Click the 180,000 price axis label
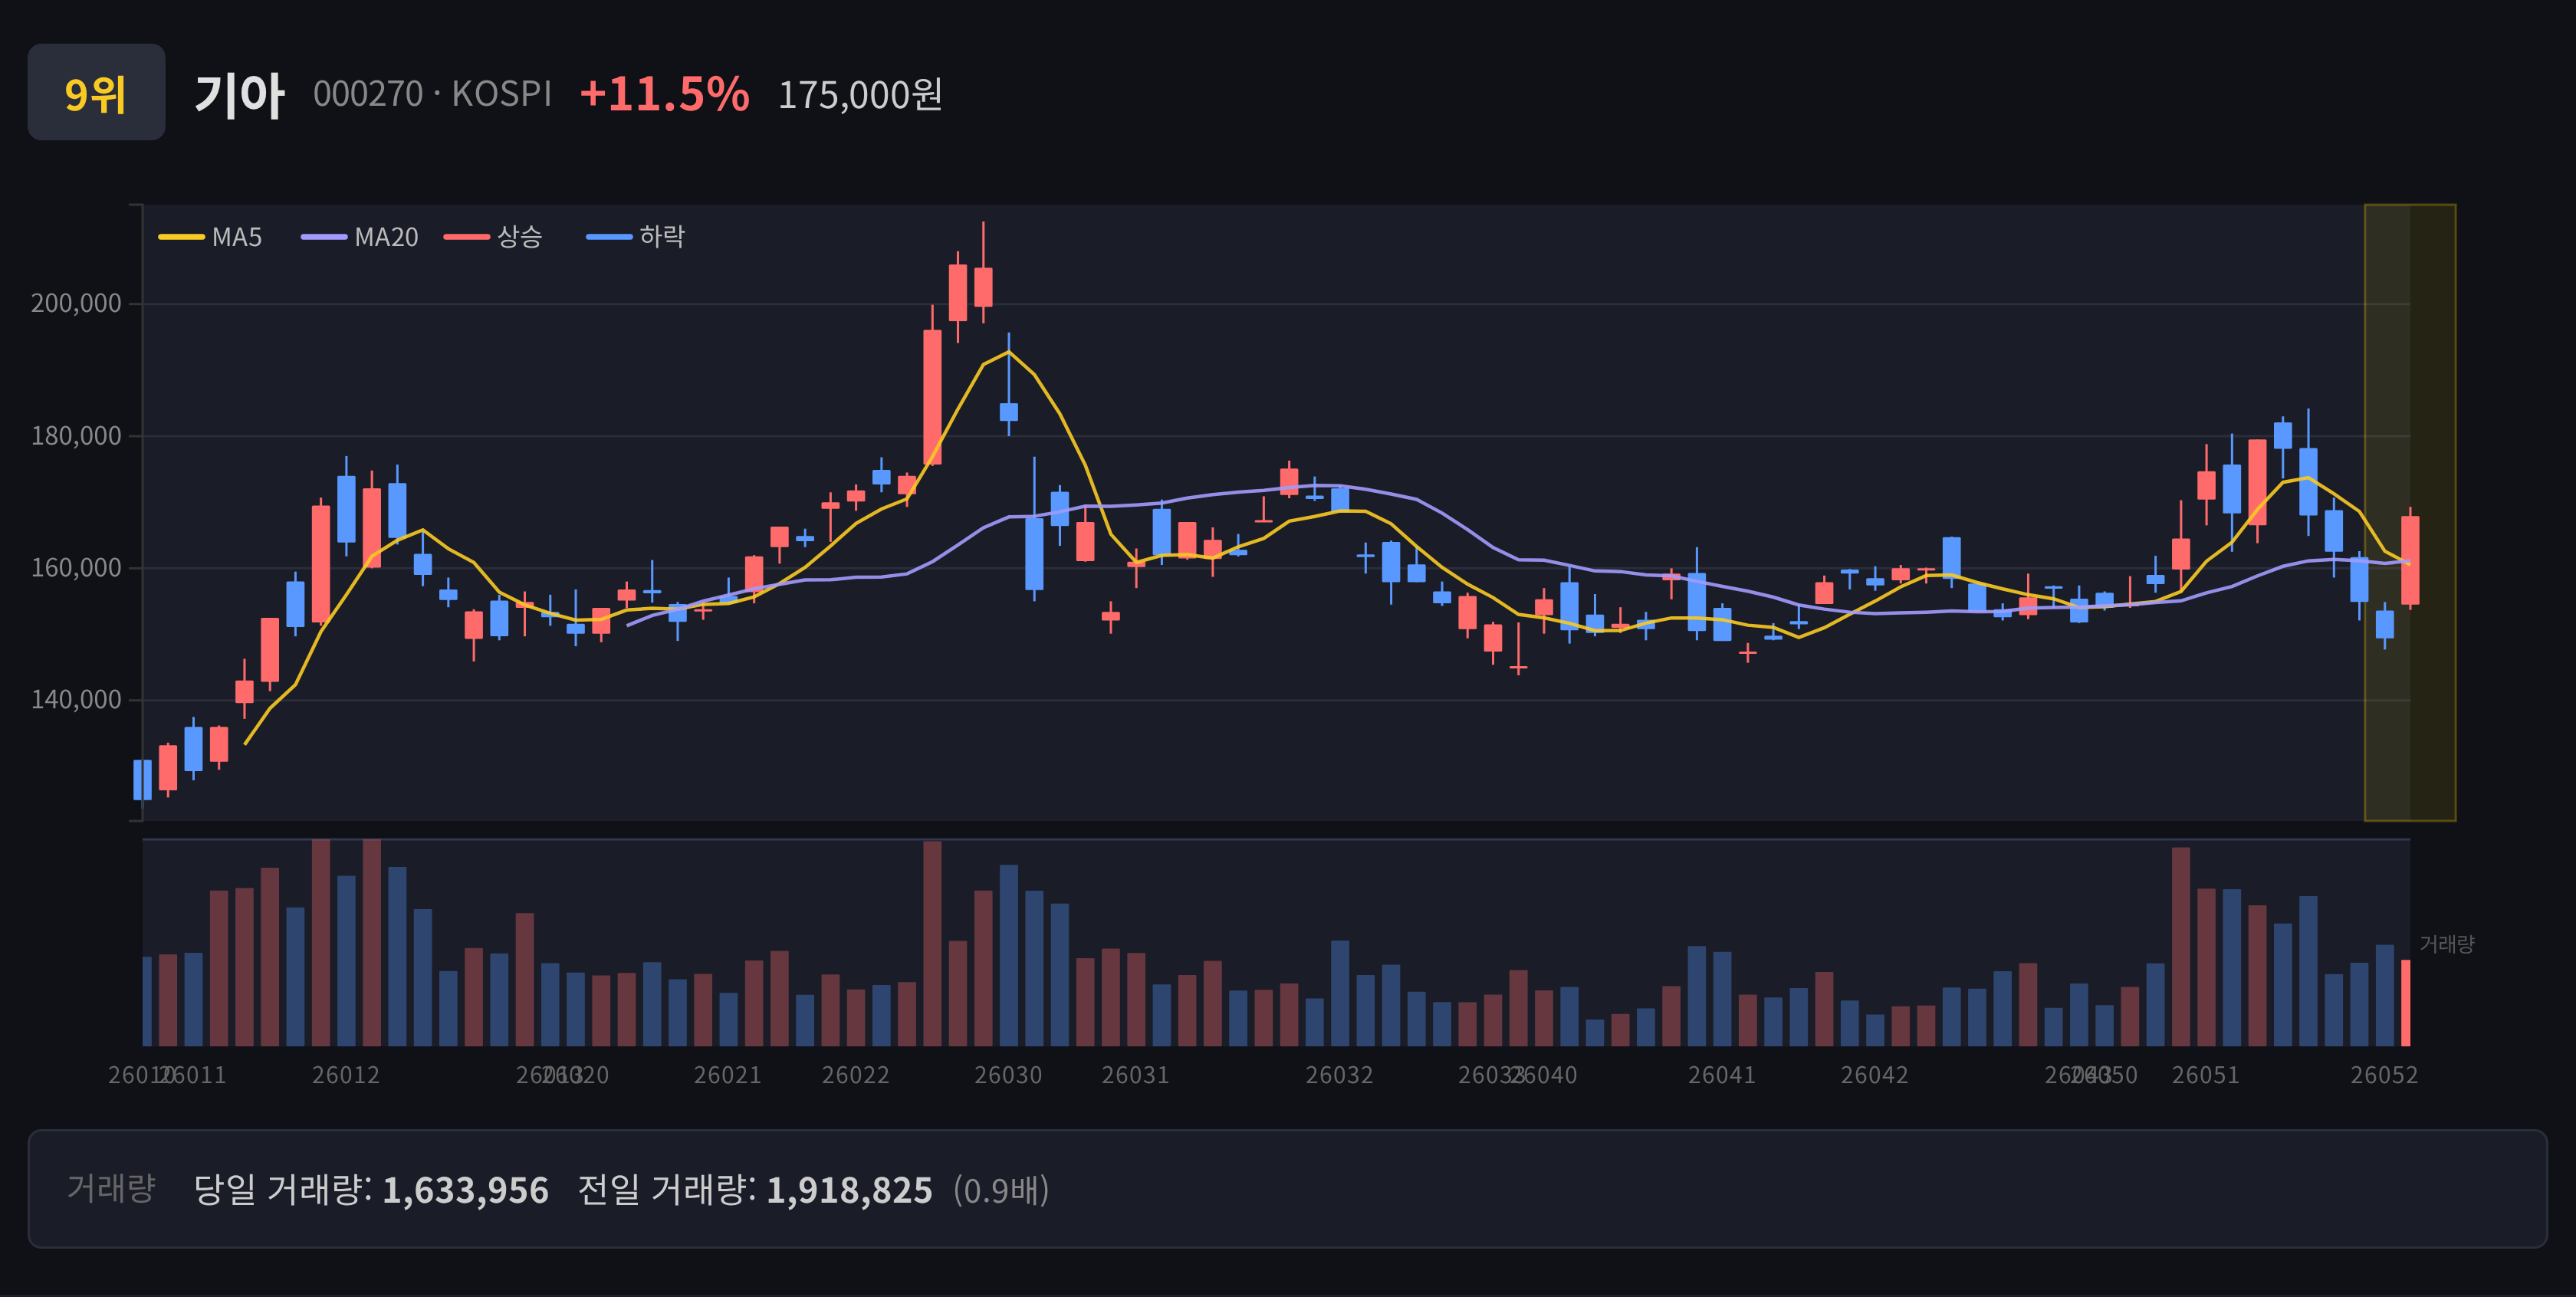Image resolution: width=2576 pixels, height=1297 pixels. point(76,436)
